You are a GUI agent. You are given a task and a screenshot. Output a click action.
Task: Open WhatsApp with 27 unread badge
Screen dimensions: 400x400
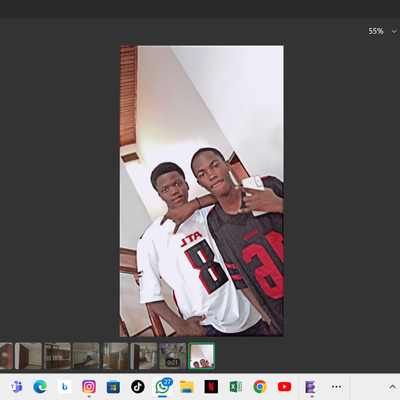coord(163,386)
